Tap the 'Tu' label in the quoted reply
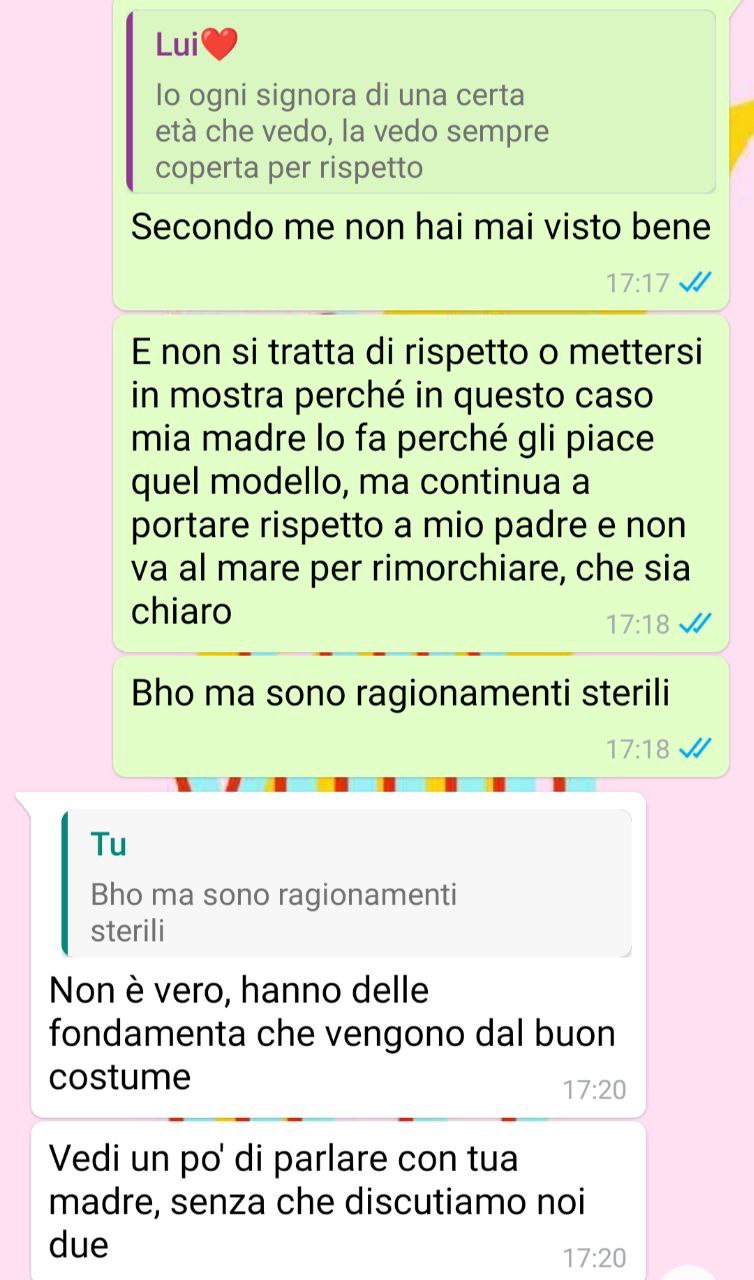Image resolution: width=754 pixels, height=1280 pixels. [x=108, y=845]
